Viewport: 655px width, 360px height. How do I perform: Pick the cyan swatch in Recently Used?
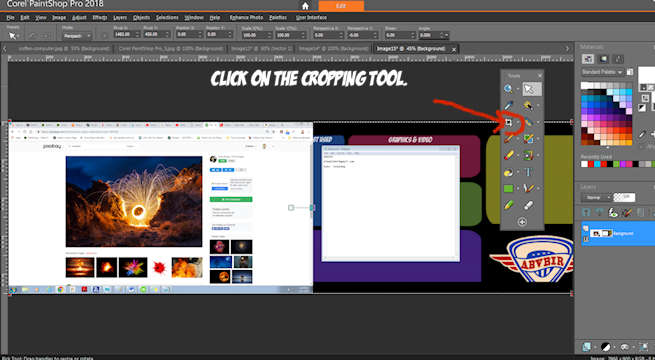point(597,164)
